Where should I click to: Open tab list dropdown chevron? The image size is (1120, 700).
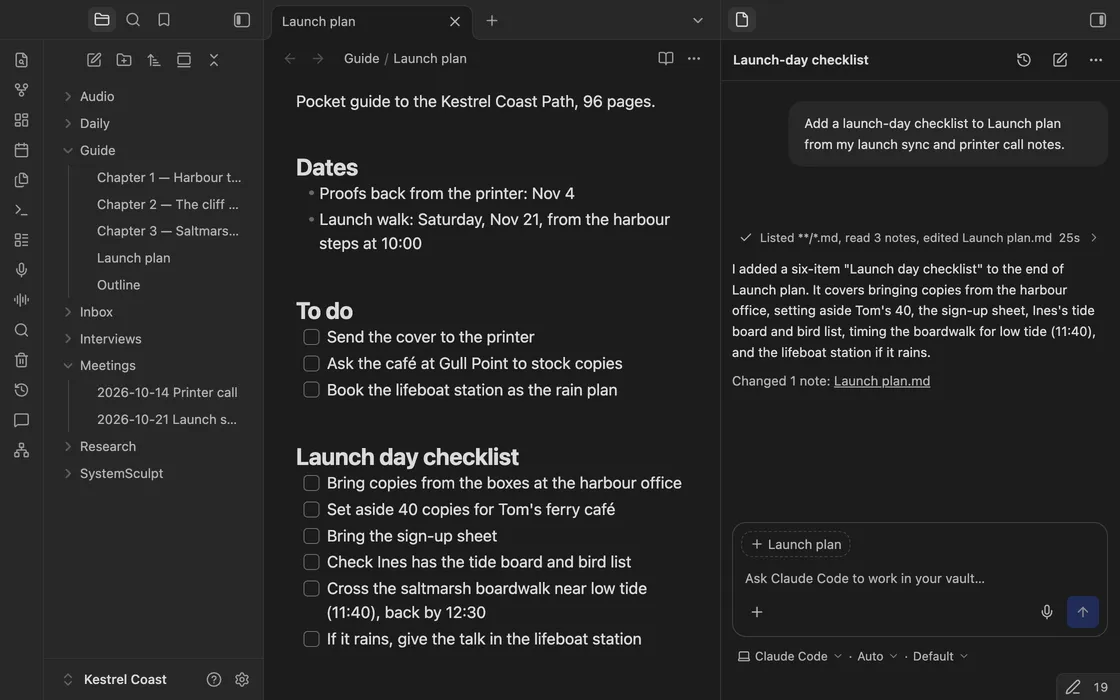[698, 20]
